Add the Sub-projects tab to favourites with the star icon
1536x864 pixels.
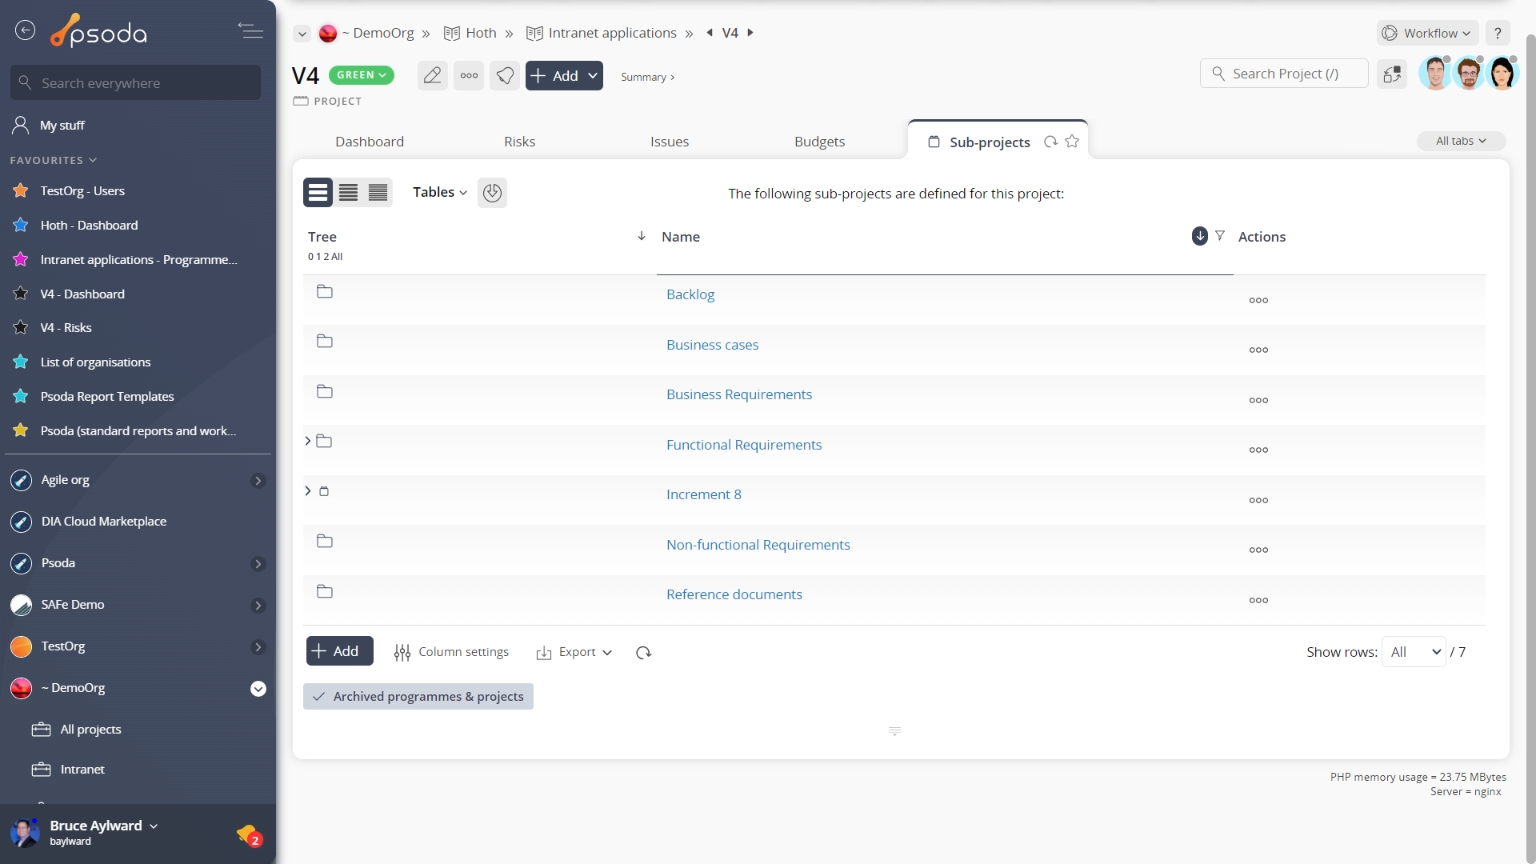[1072, 141]
